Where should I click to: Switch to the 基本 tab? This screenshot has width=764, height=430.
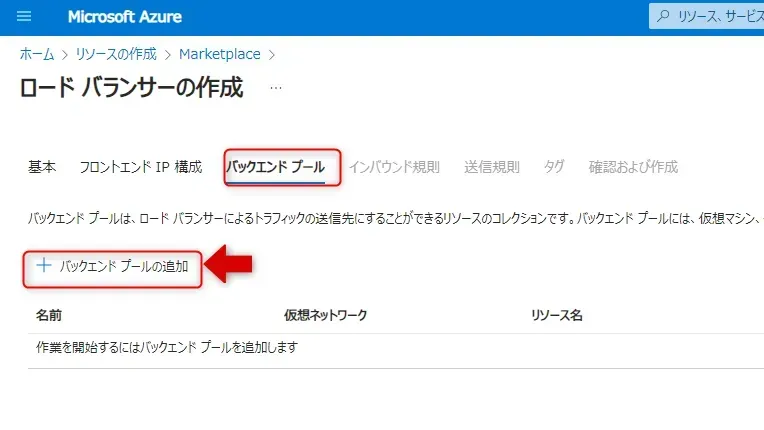[42, 167]
